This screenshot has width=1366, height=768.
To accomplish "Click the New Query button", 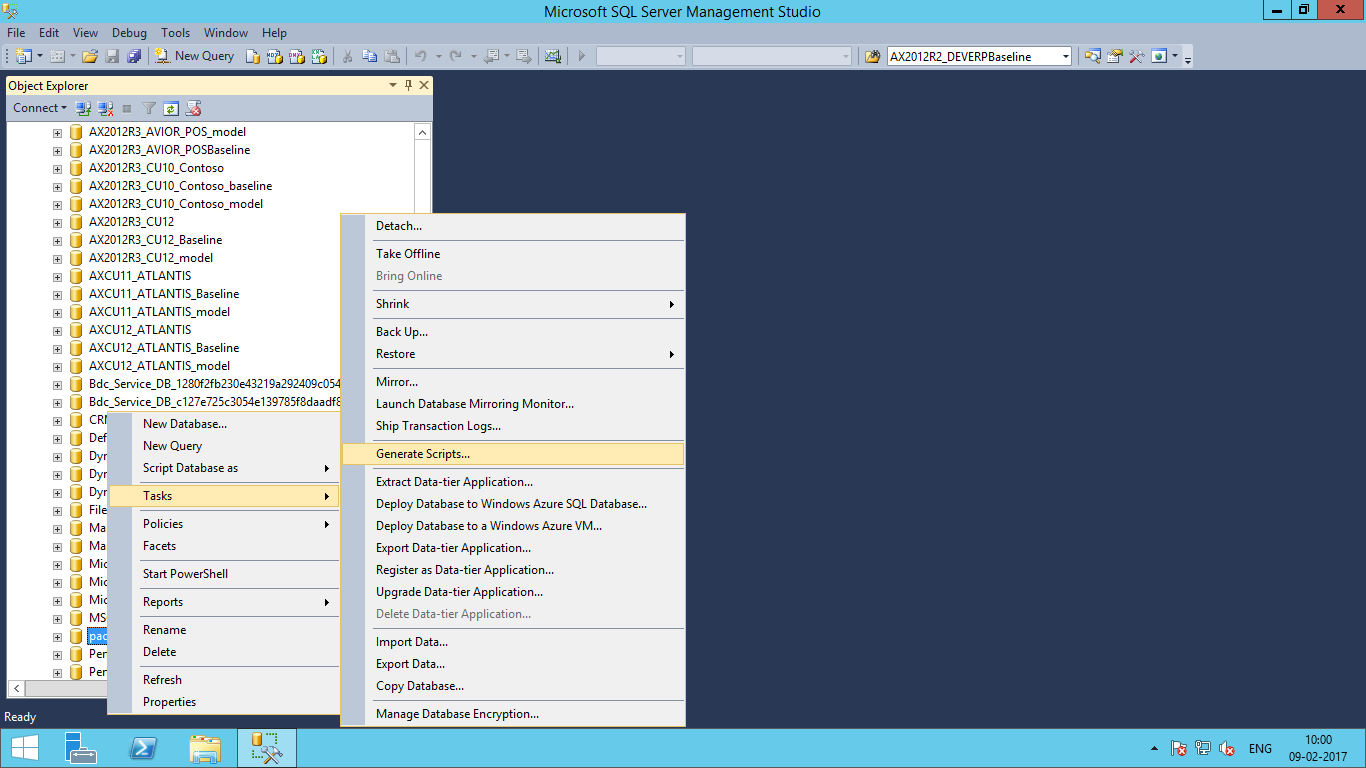I will 194,56.
